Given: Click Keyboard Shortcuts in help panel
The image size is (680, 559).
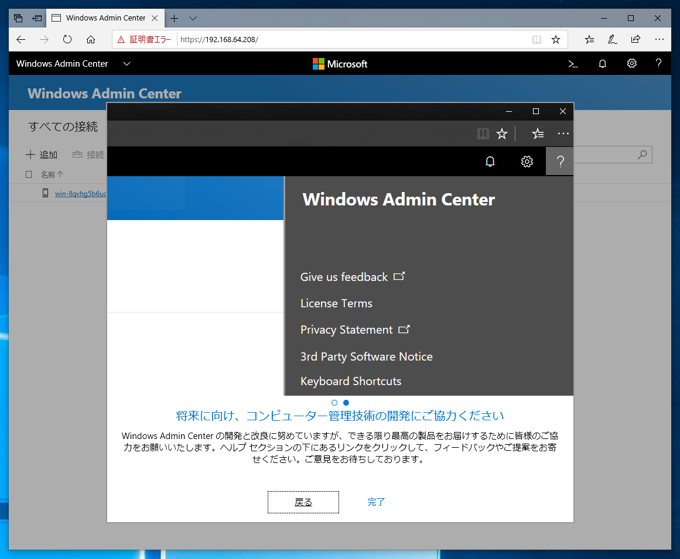Looking at the screenshot, I should point(351,381).
